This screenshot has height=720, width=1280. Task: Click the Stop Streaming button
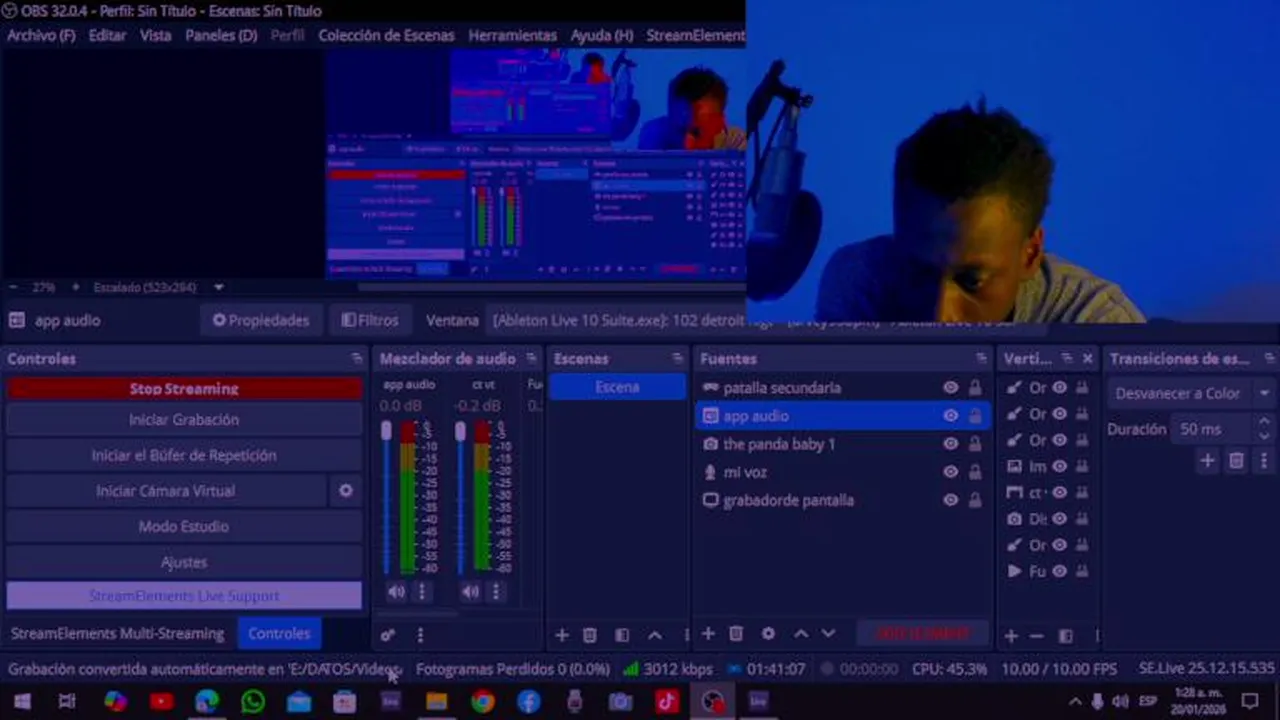[x=184, y=388]
